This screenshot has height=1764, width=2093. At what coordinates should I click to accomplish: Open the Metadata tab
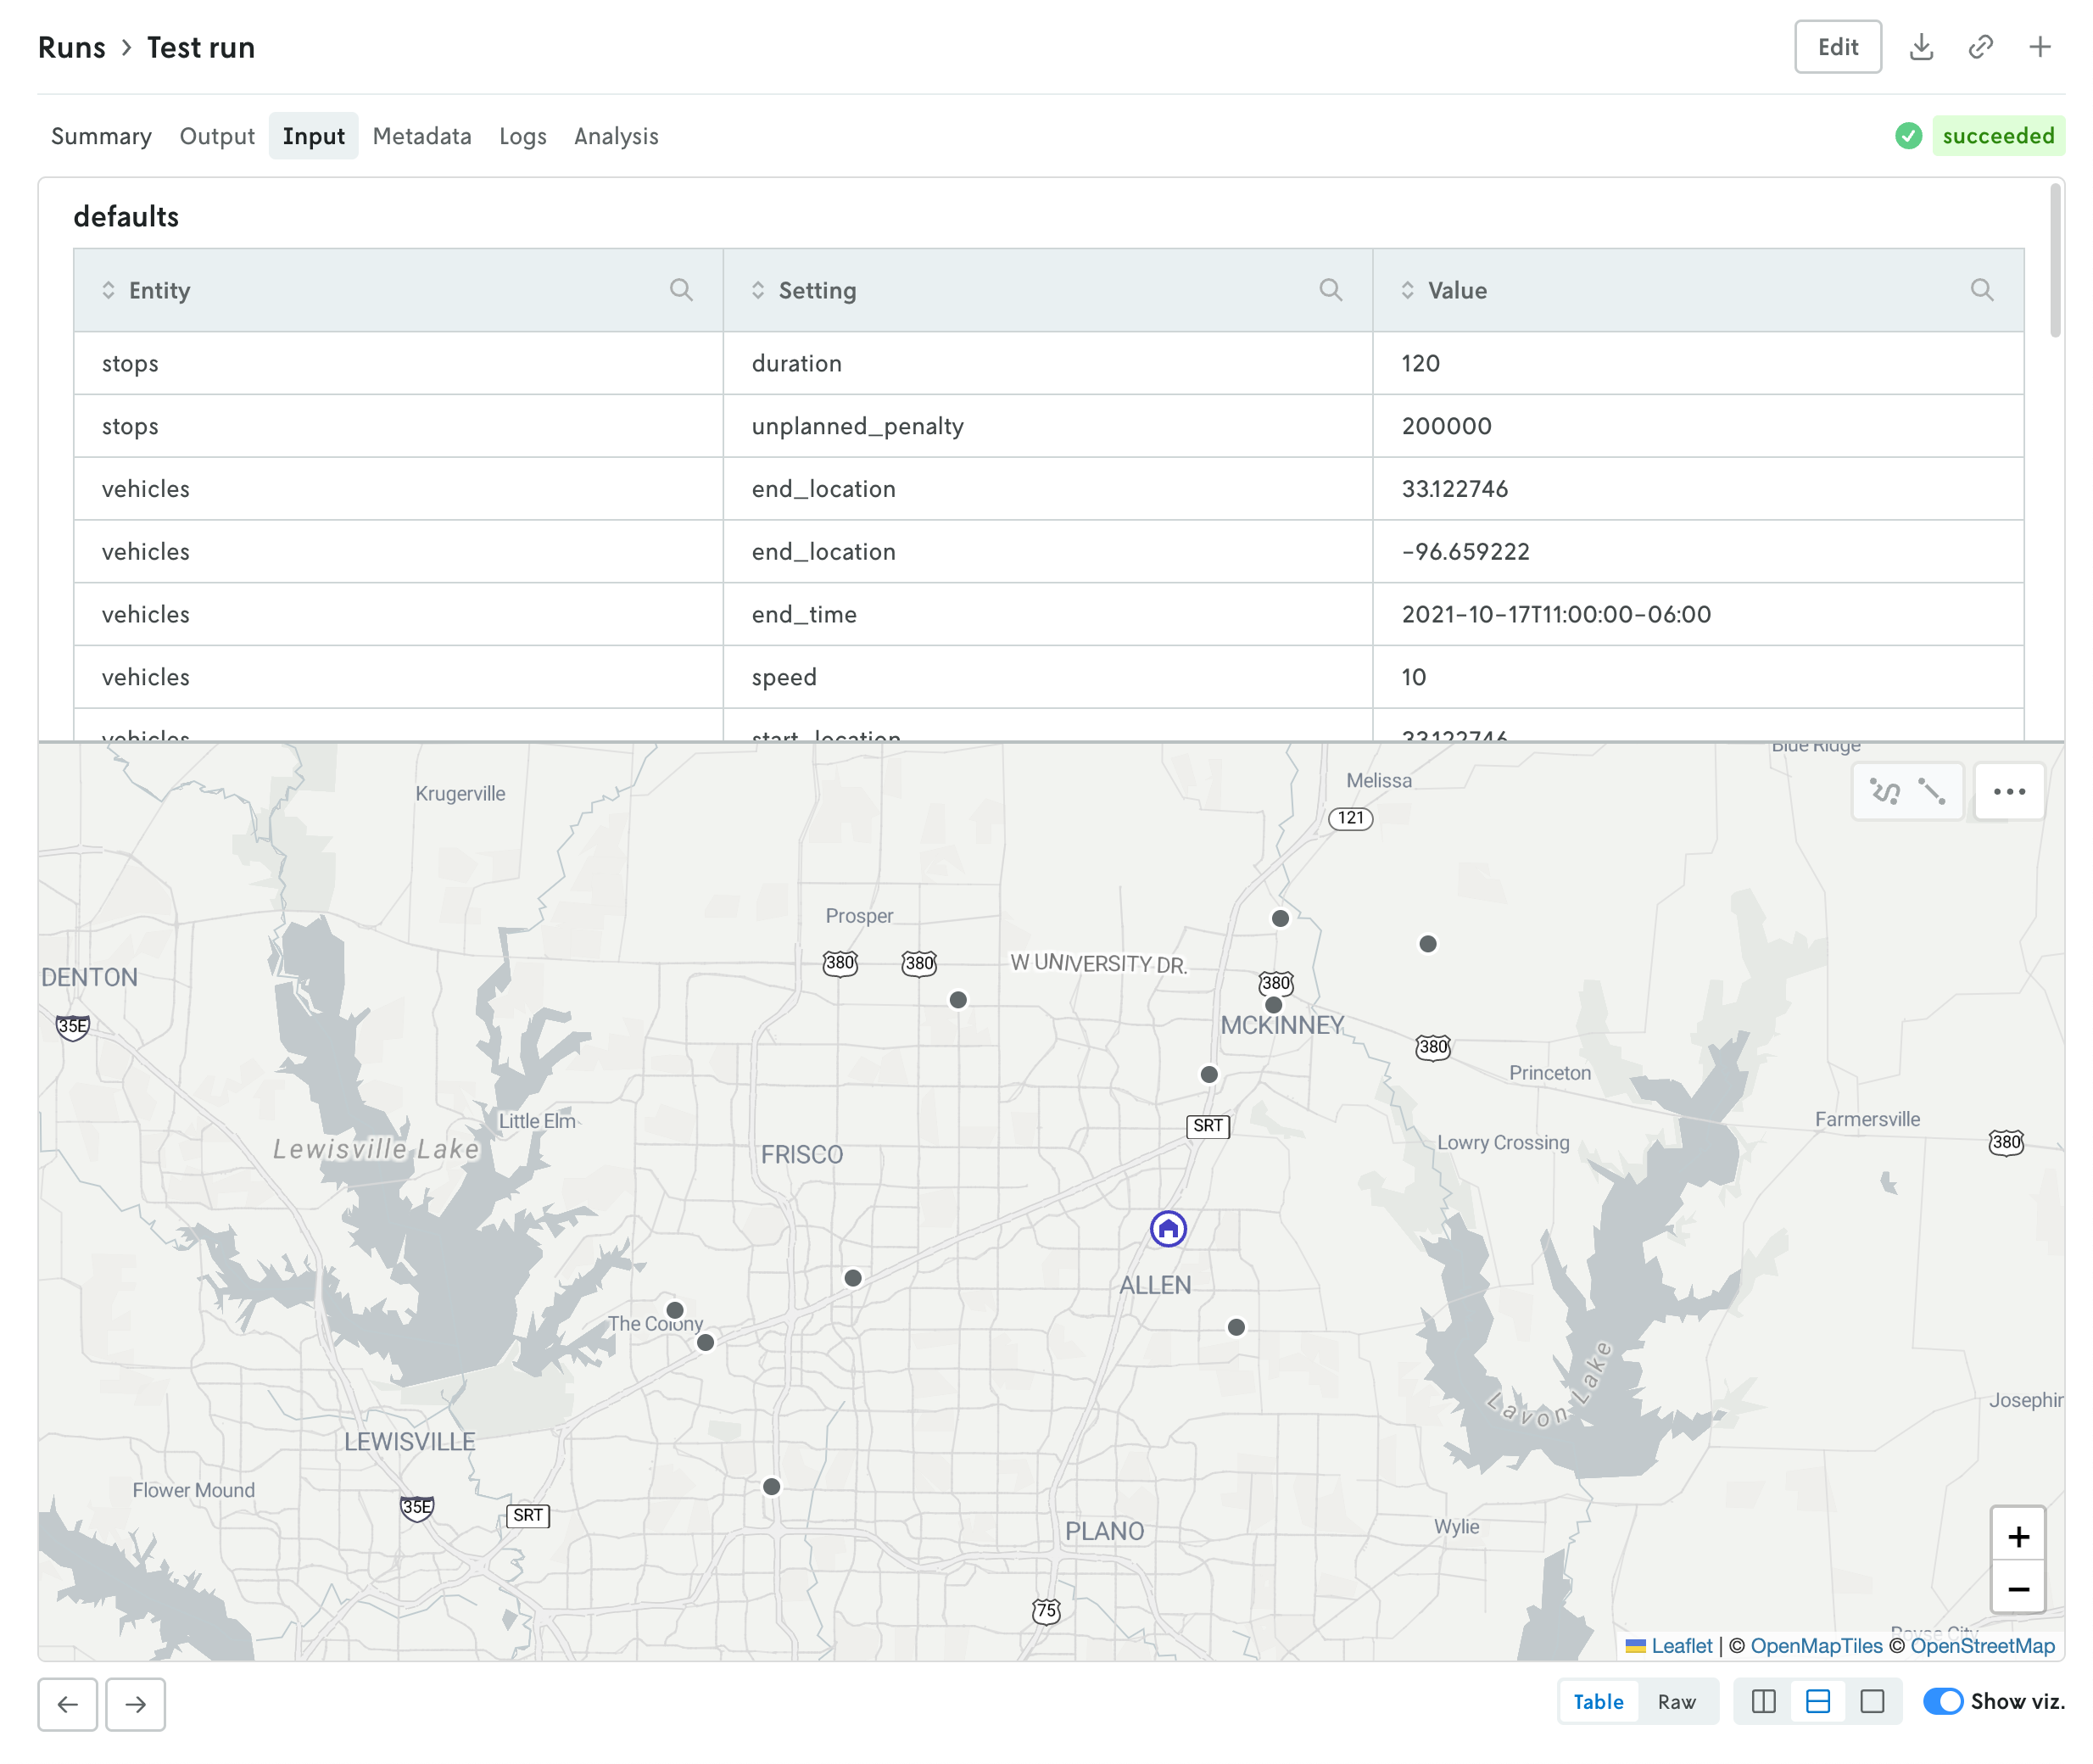[421, 136]
